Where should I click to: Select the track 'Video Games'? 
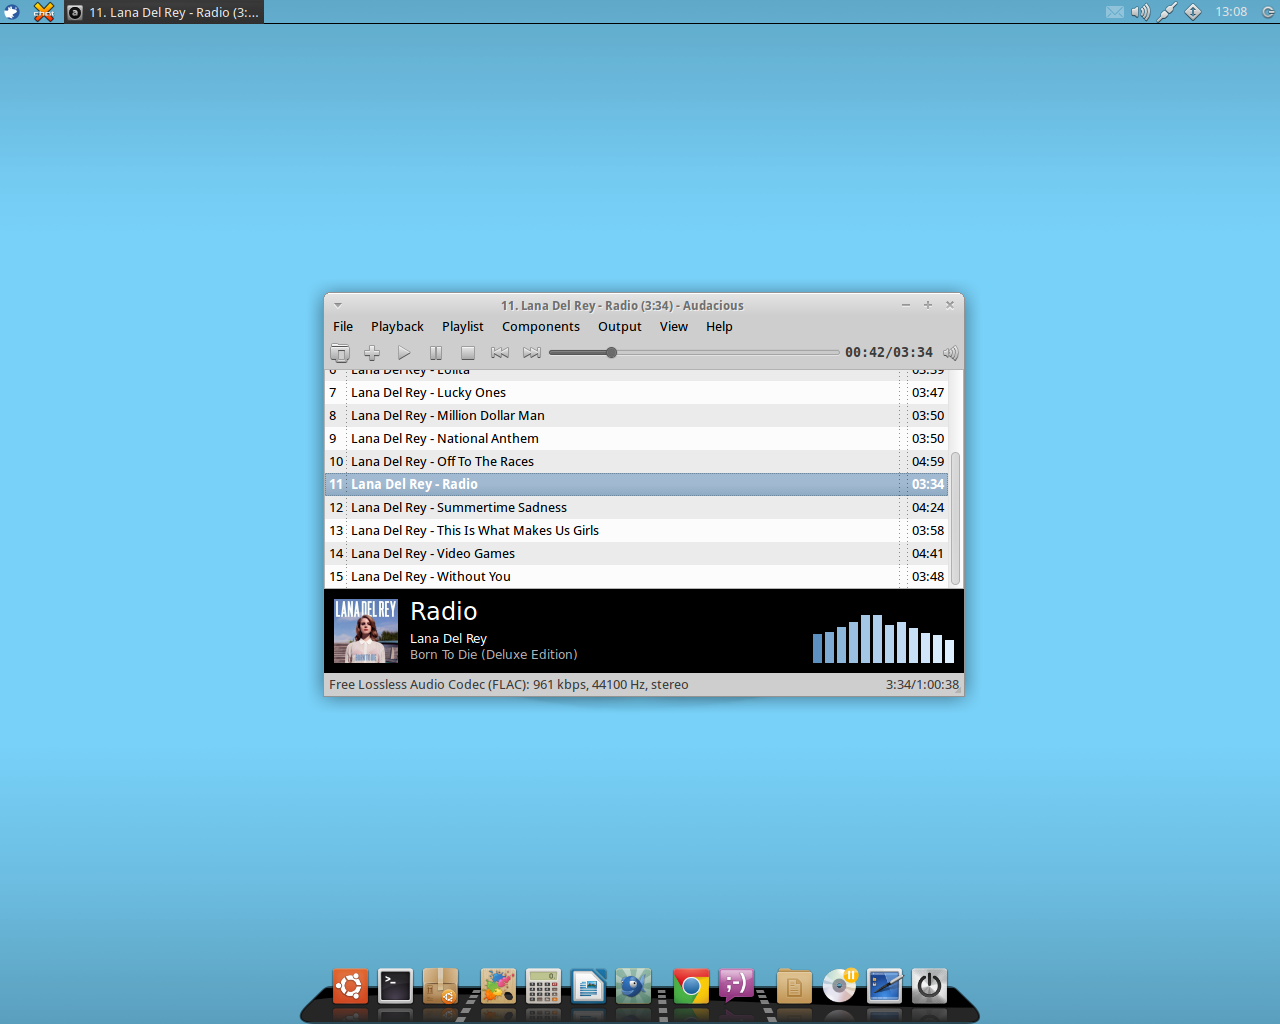(x=636, y=554)
